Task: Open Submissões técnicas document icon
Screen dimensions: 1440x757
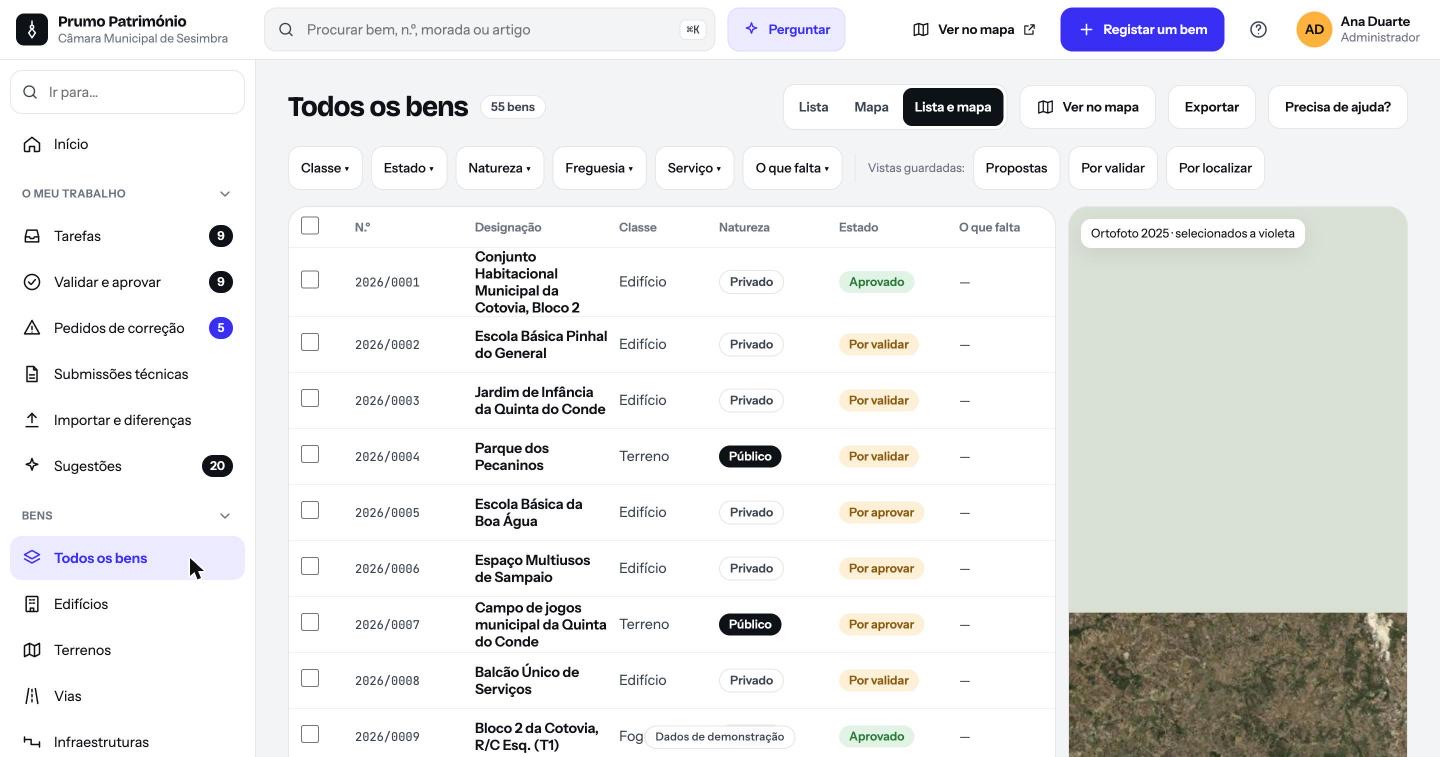Action: tap(32, 374)
